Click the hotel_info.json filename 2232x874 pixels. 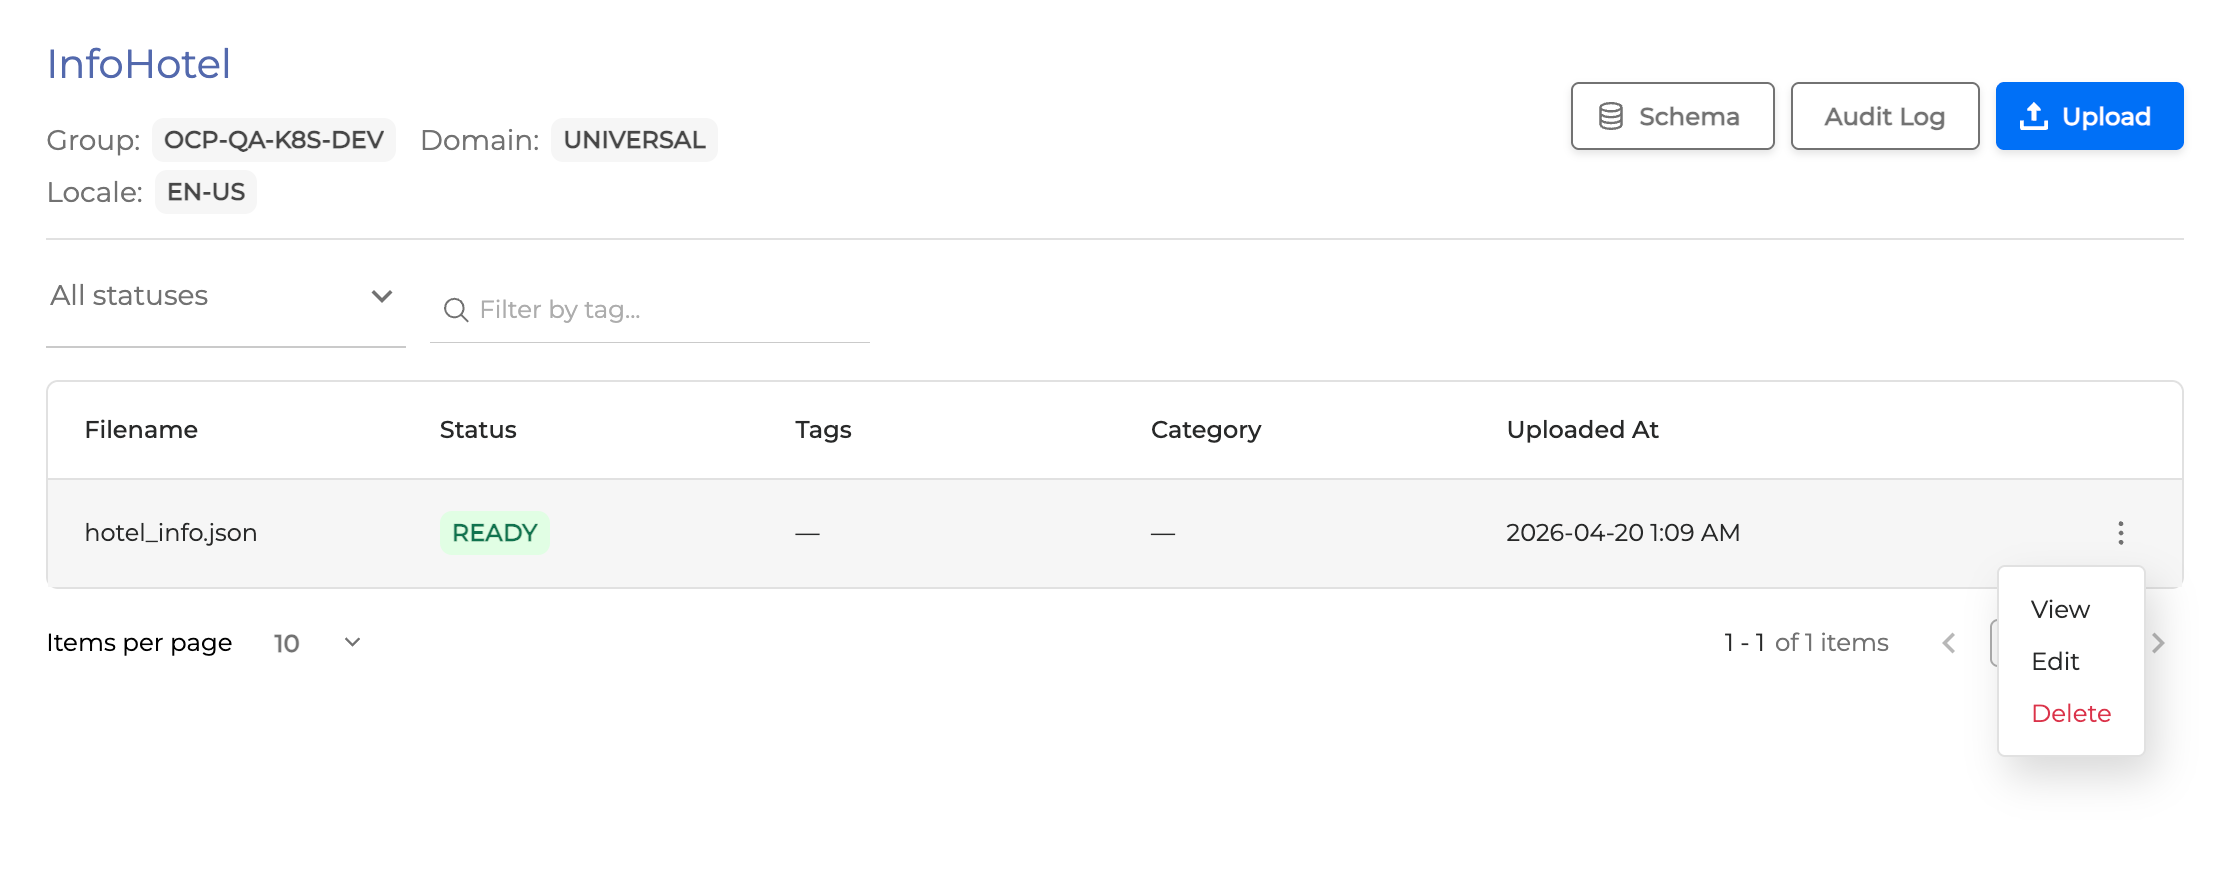[171, 533]
